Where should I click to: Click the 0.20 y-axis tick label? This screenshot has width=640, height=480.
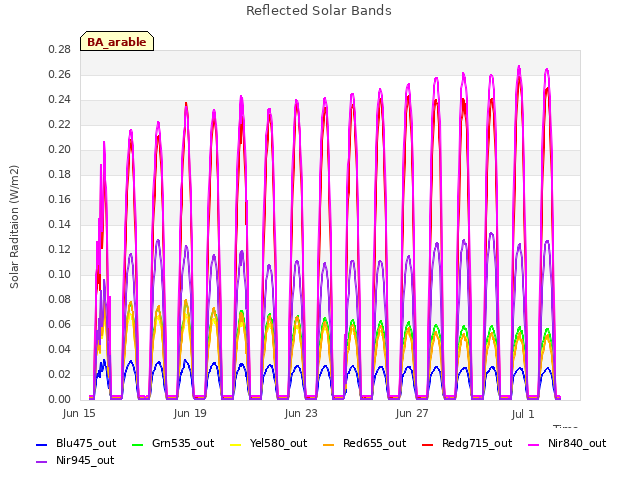click(x=60, y=149)
